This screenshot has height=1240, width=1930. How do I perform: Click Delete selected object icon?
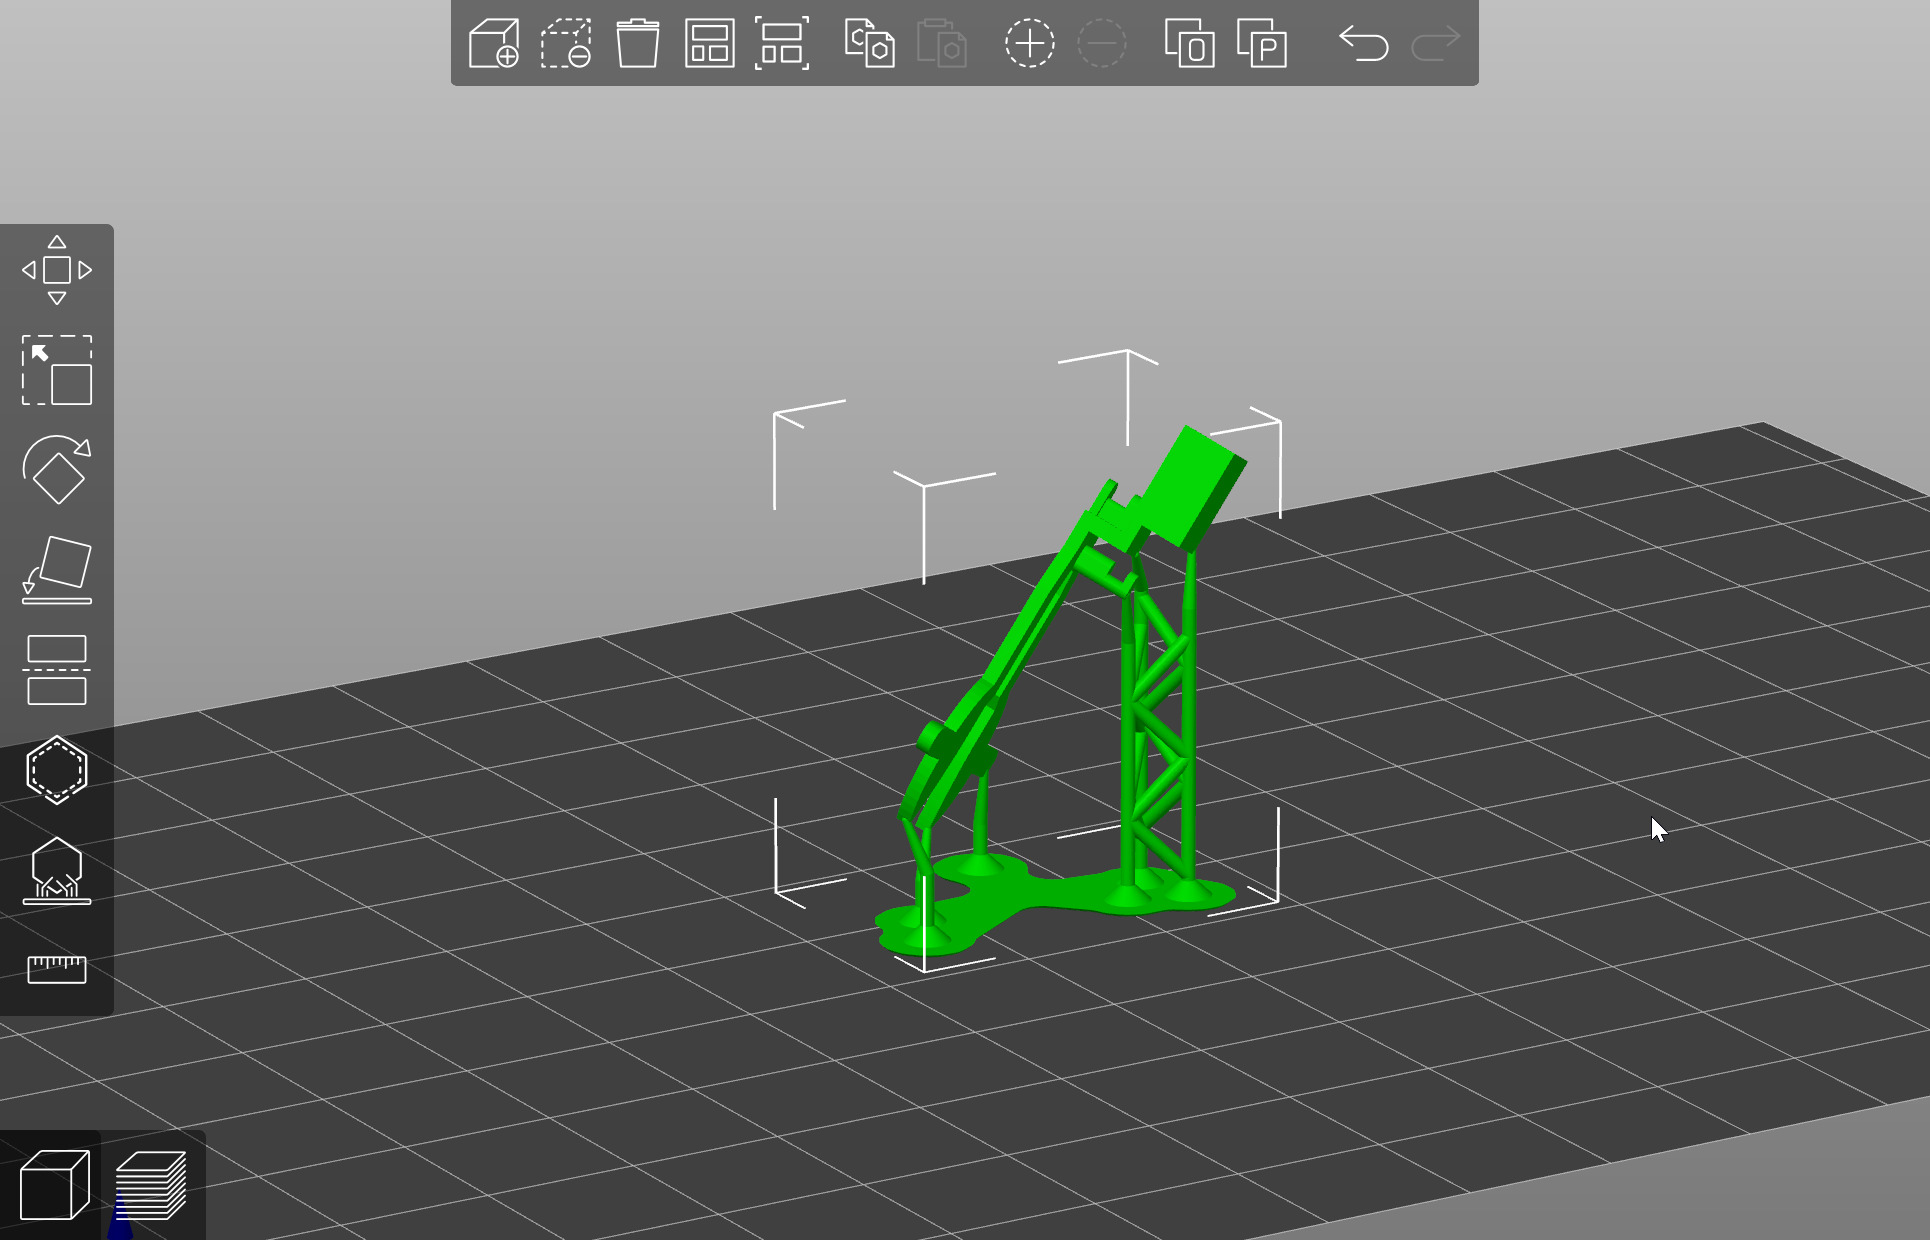(566, 44)
